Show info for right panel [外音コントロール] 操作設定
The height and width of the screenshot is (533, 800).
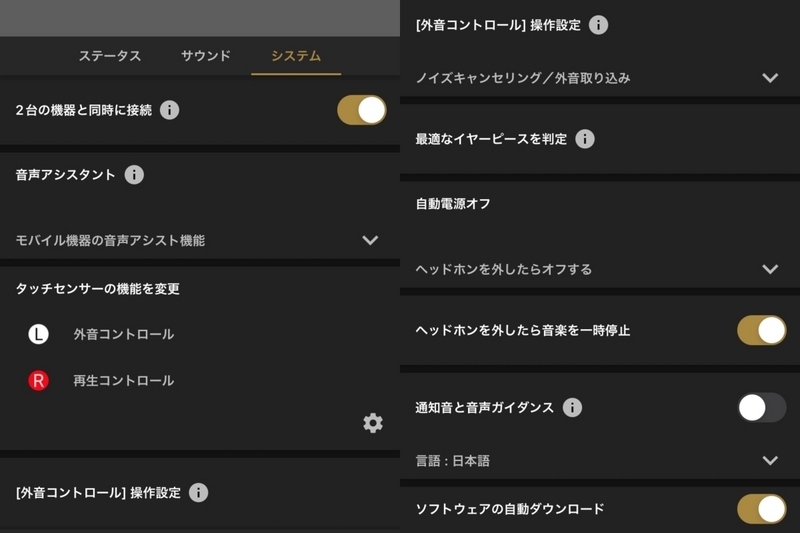598,25
